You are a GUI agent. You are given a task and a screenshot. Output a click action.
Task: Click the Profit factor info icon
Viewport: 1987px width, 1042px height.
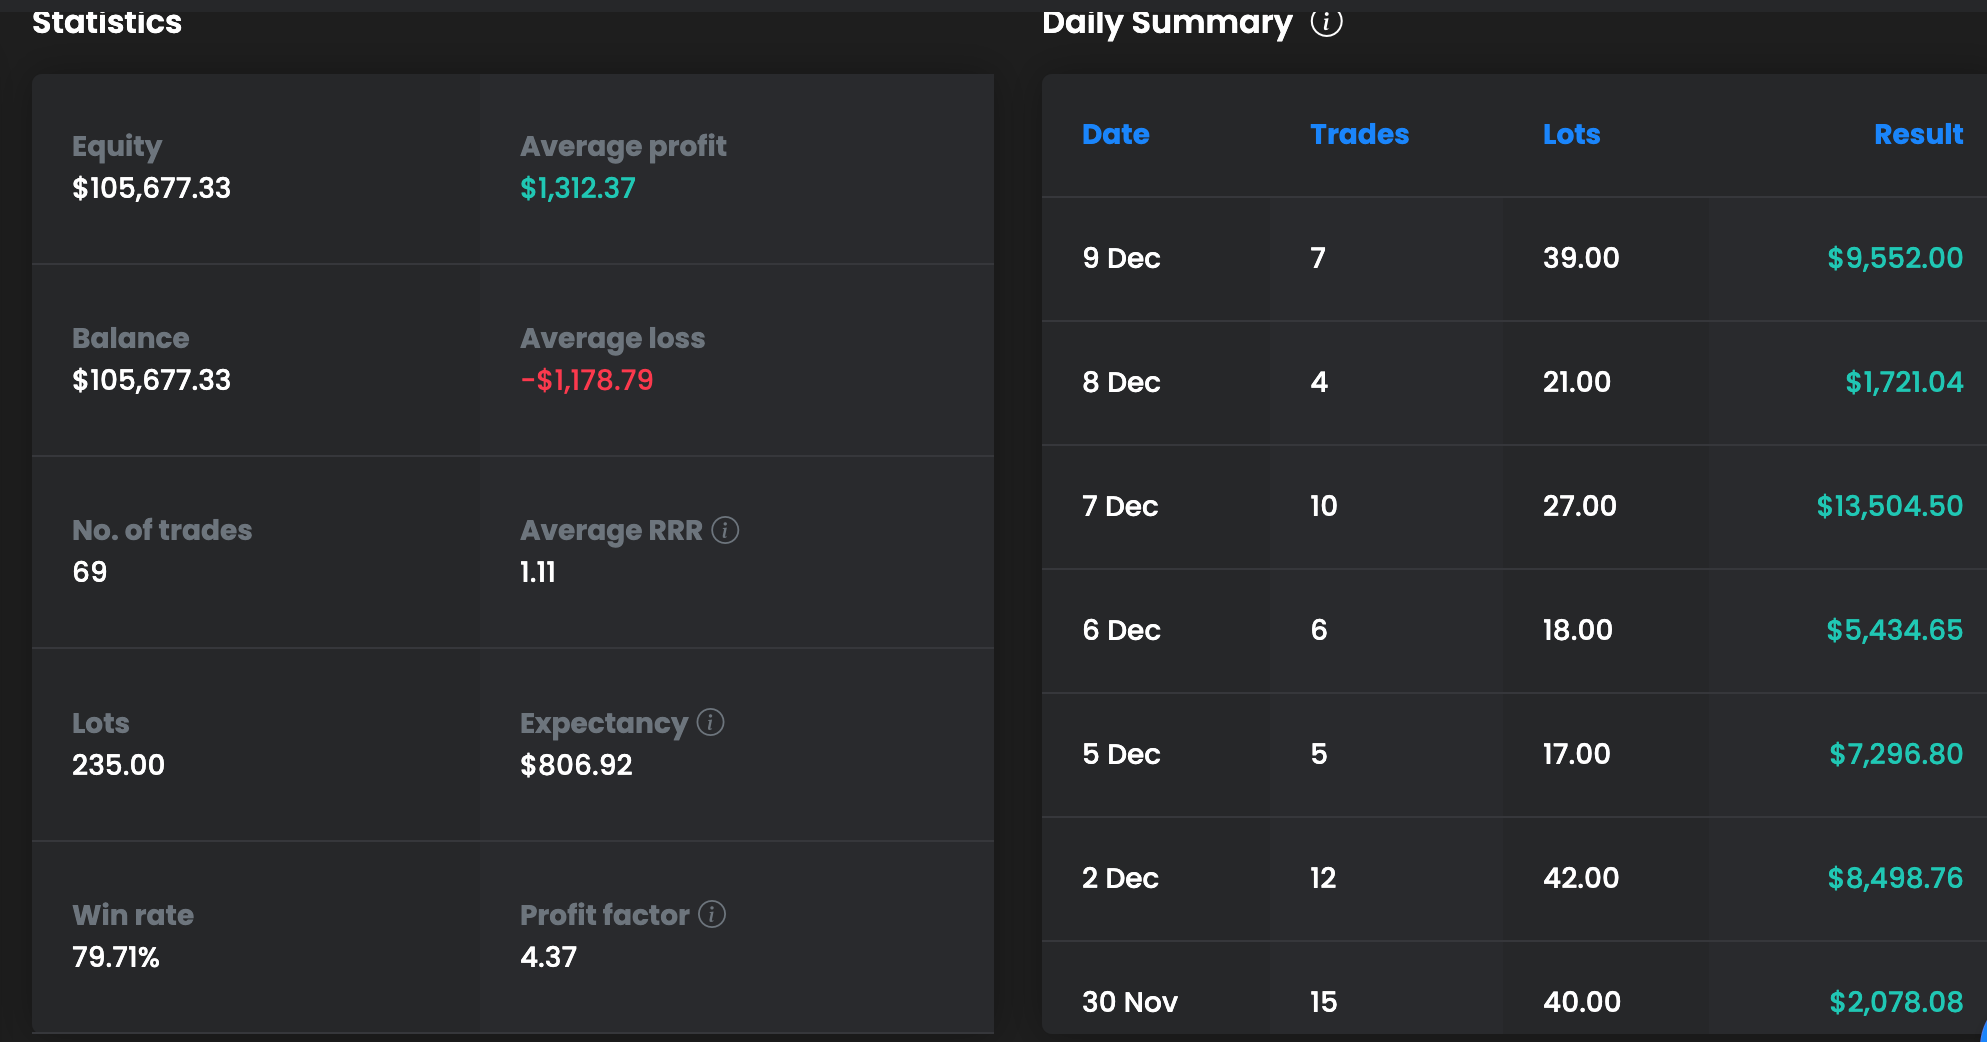(x=712, y=914)
